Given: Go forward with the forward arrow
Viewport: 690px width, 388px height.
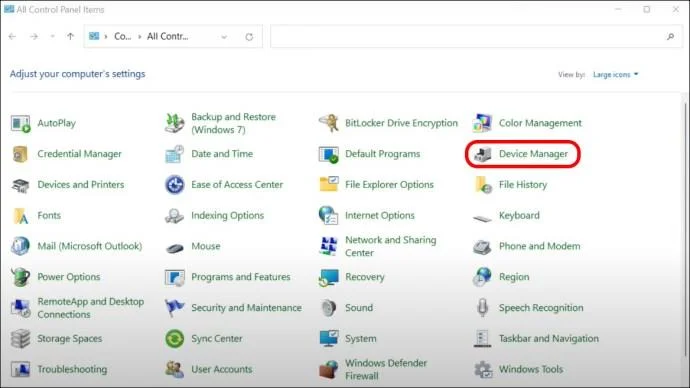Looking at the screenshot, I should click(34, 37).
